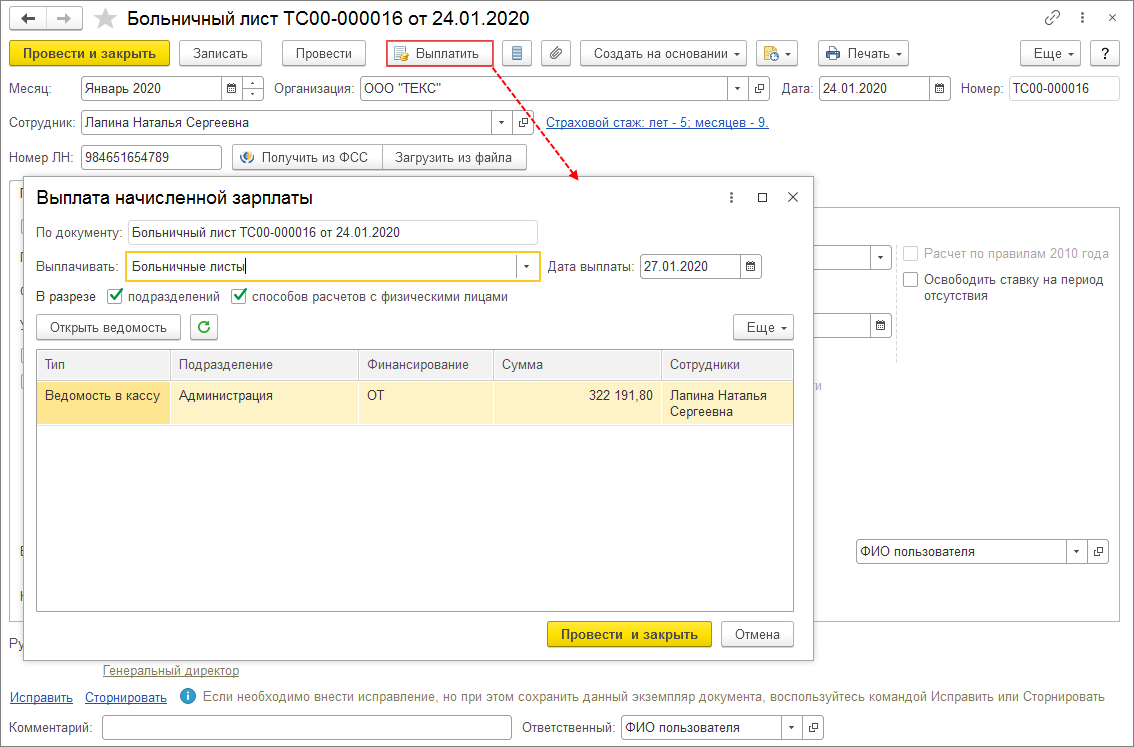Viewport: 1134px width, 747px height.
Task: Open the calendar icon behind dialog on the right
Action: coord(880,325)
